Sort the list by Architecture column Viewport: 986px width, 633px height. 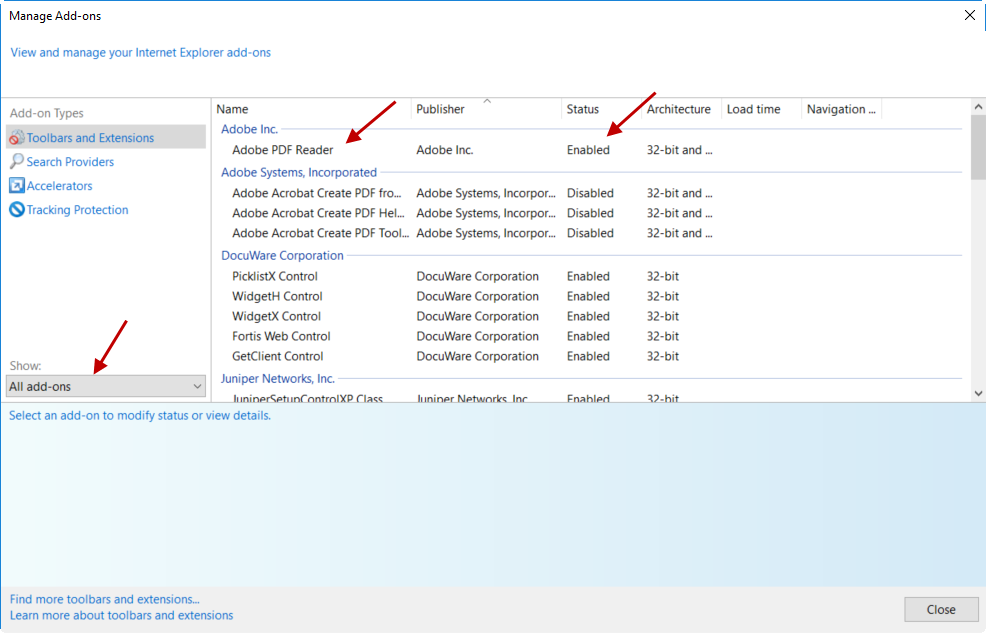[x=682, y=109]
